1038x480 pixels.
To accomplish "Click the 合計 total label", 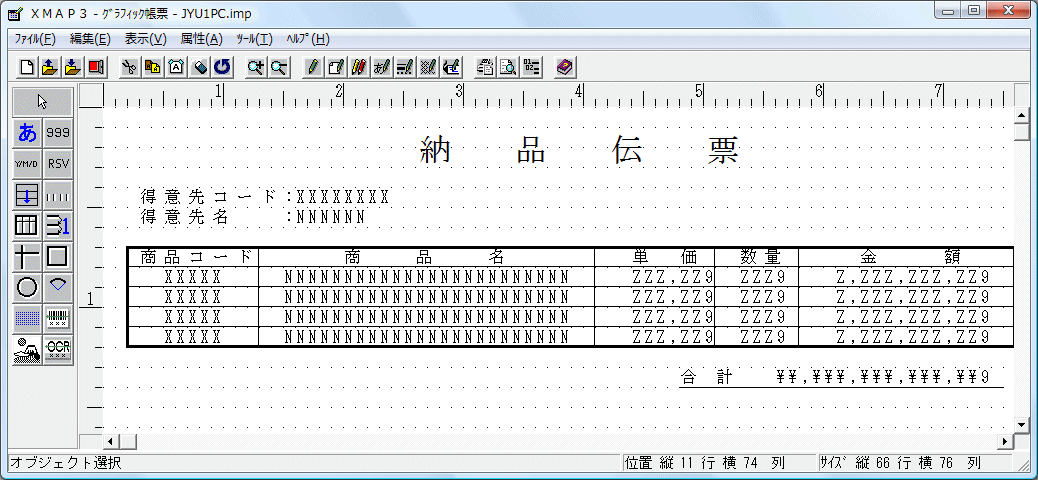I will (x=706, y=377).
